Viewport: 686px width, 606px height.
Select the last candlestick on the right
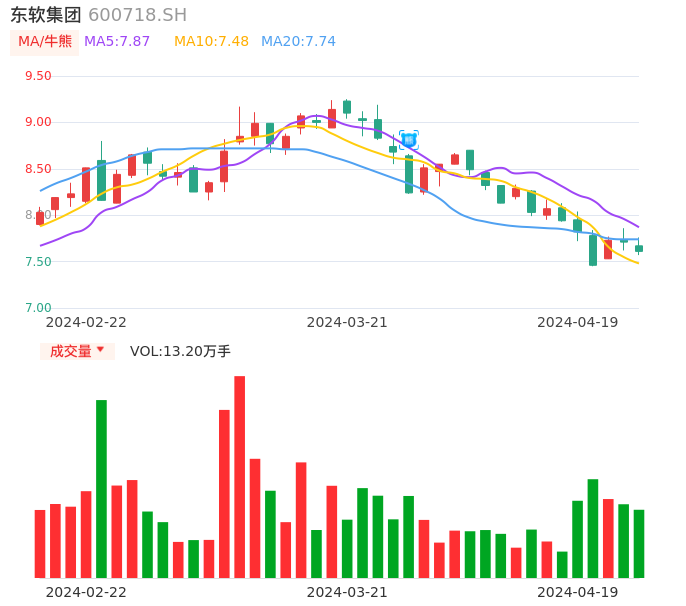click(639, 248)
